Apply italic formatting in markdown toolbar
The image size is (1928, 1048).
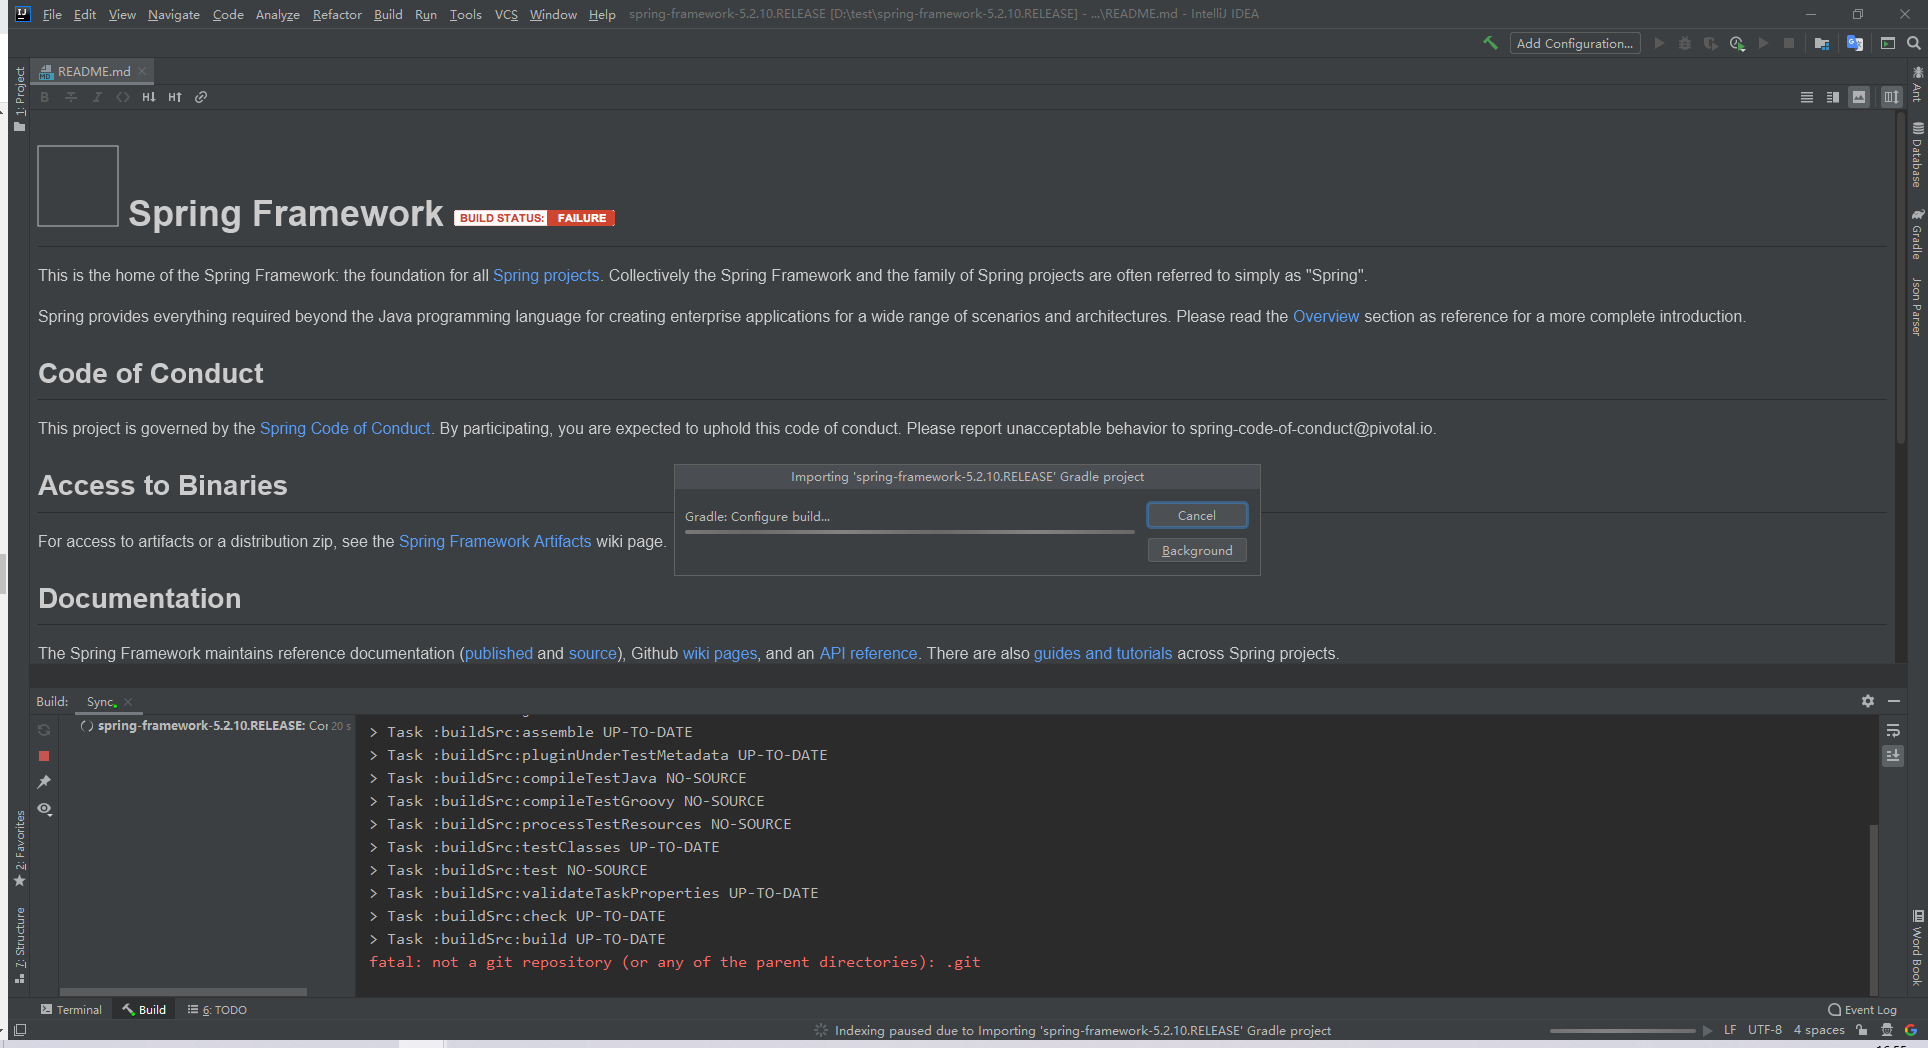[97, 97]
